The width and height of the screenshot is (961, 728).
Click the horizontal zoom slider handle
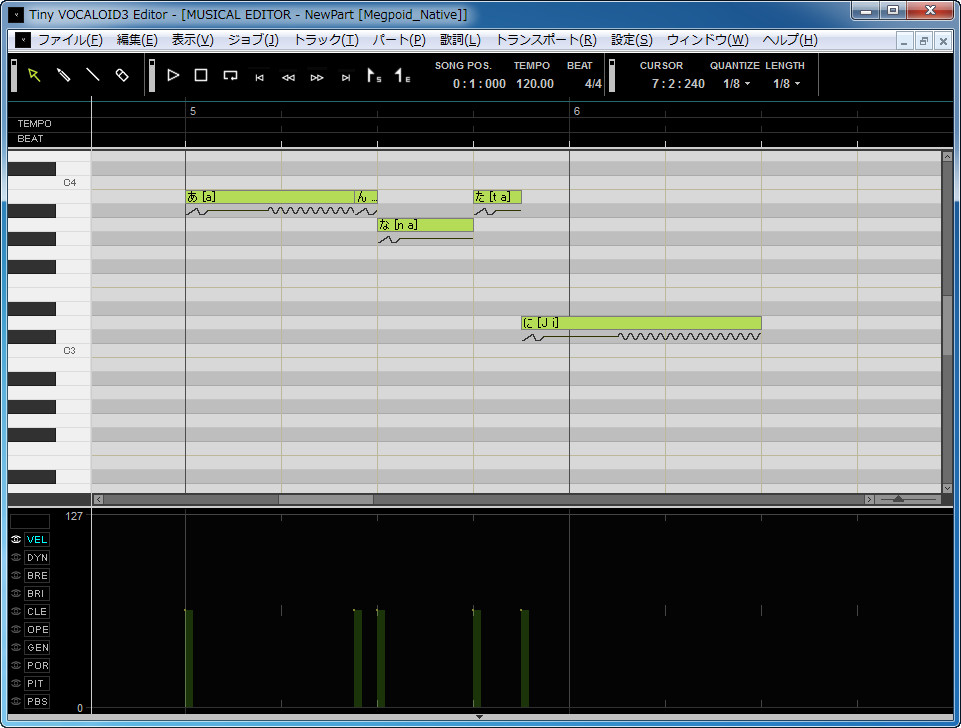(898, 499)
